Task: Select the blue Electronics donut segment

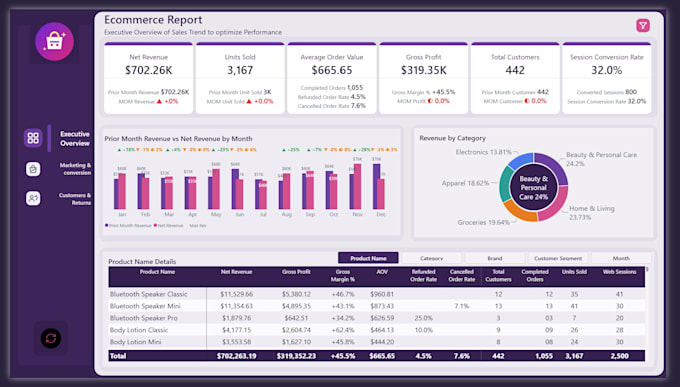Action: point(521,160)
